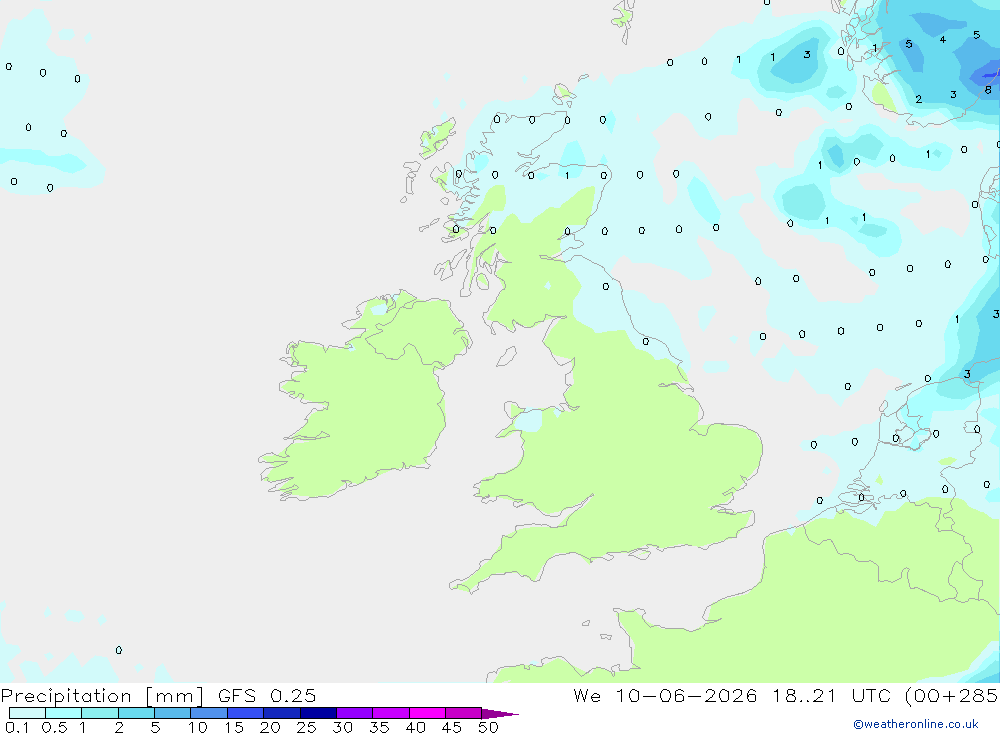Click the "25" legend scale label
This screenshot has height=733, width=1000.
point(306,727)
